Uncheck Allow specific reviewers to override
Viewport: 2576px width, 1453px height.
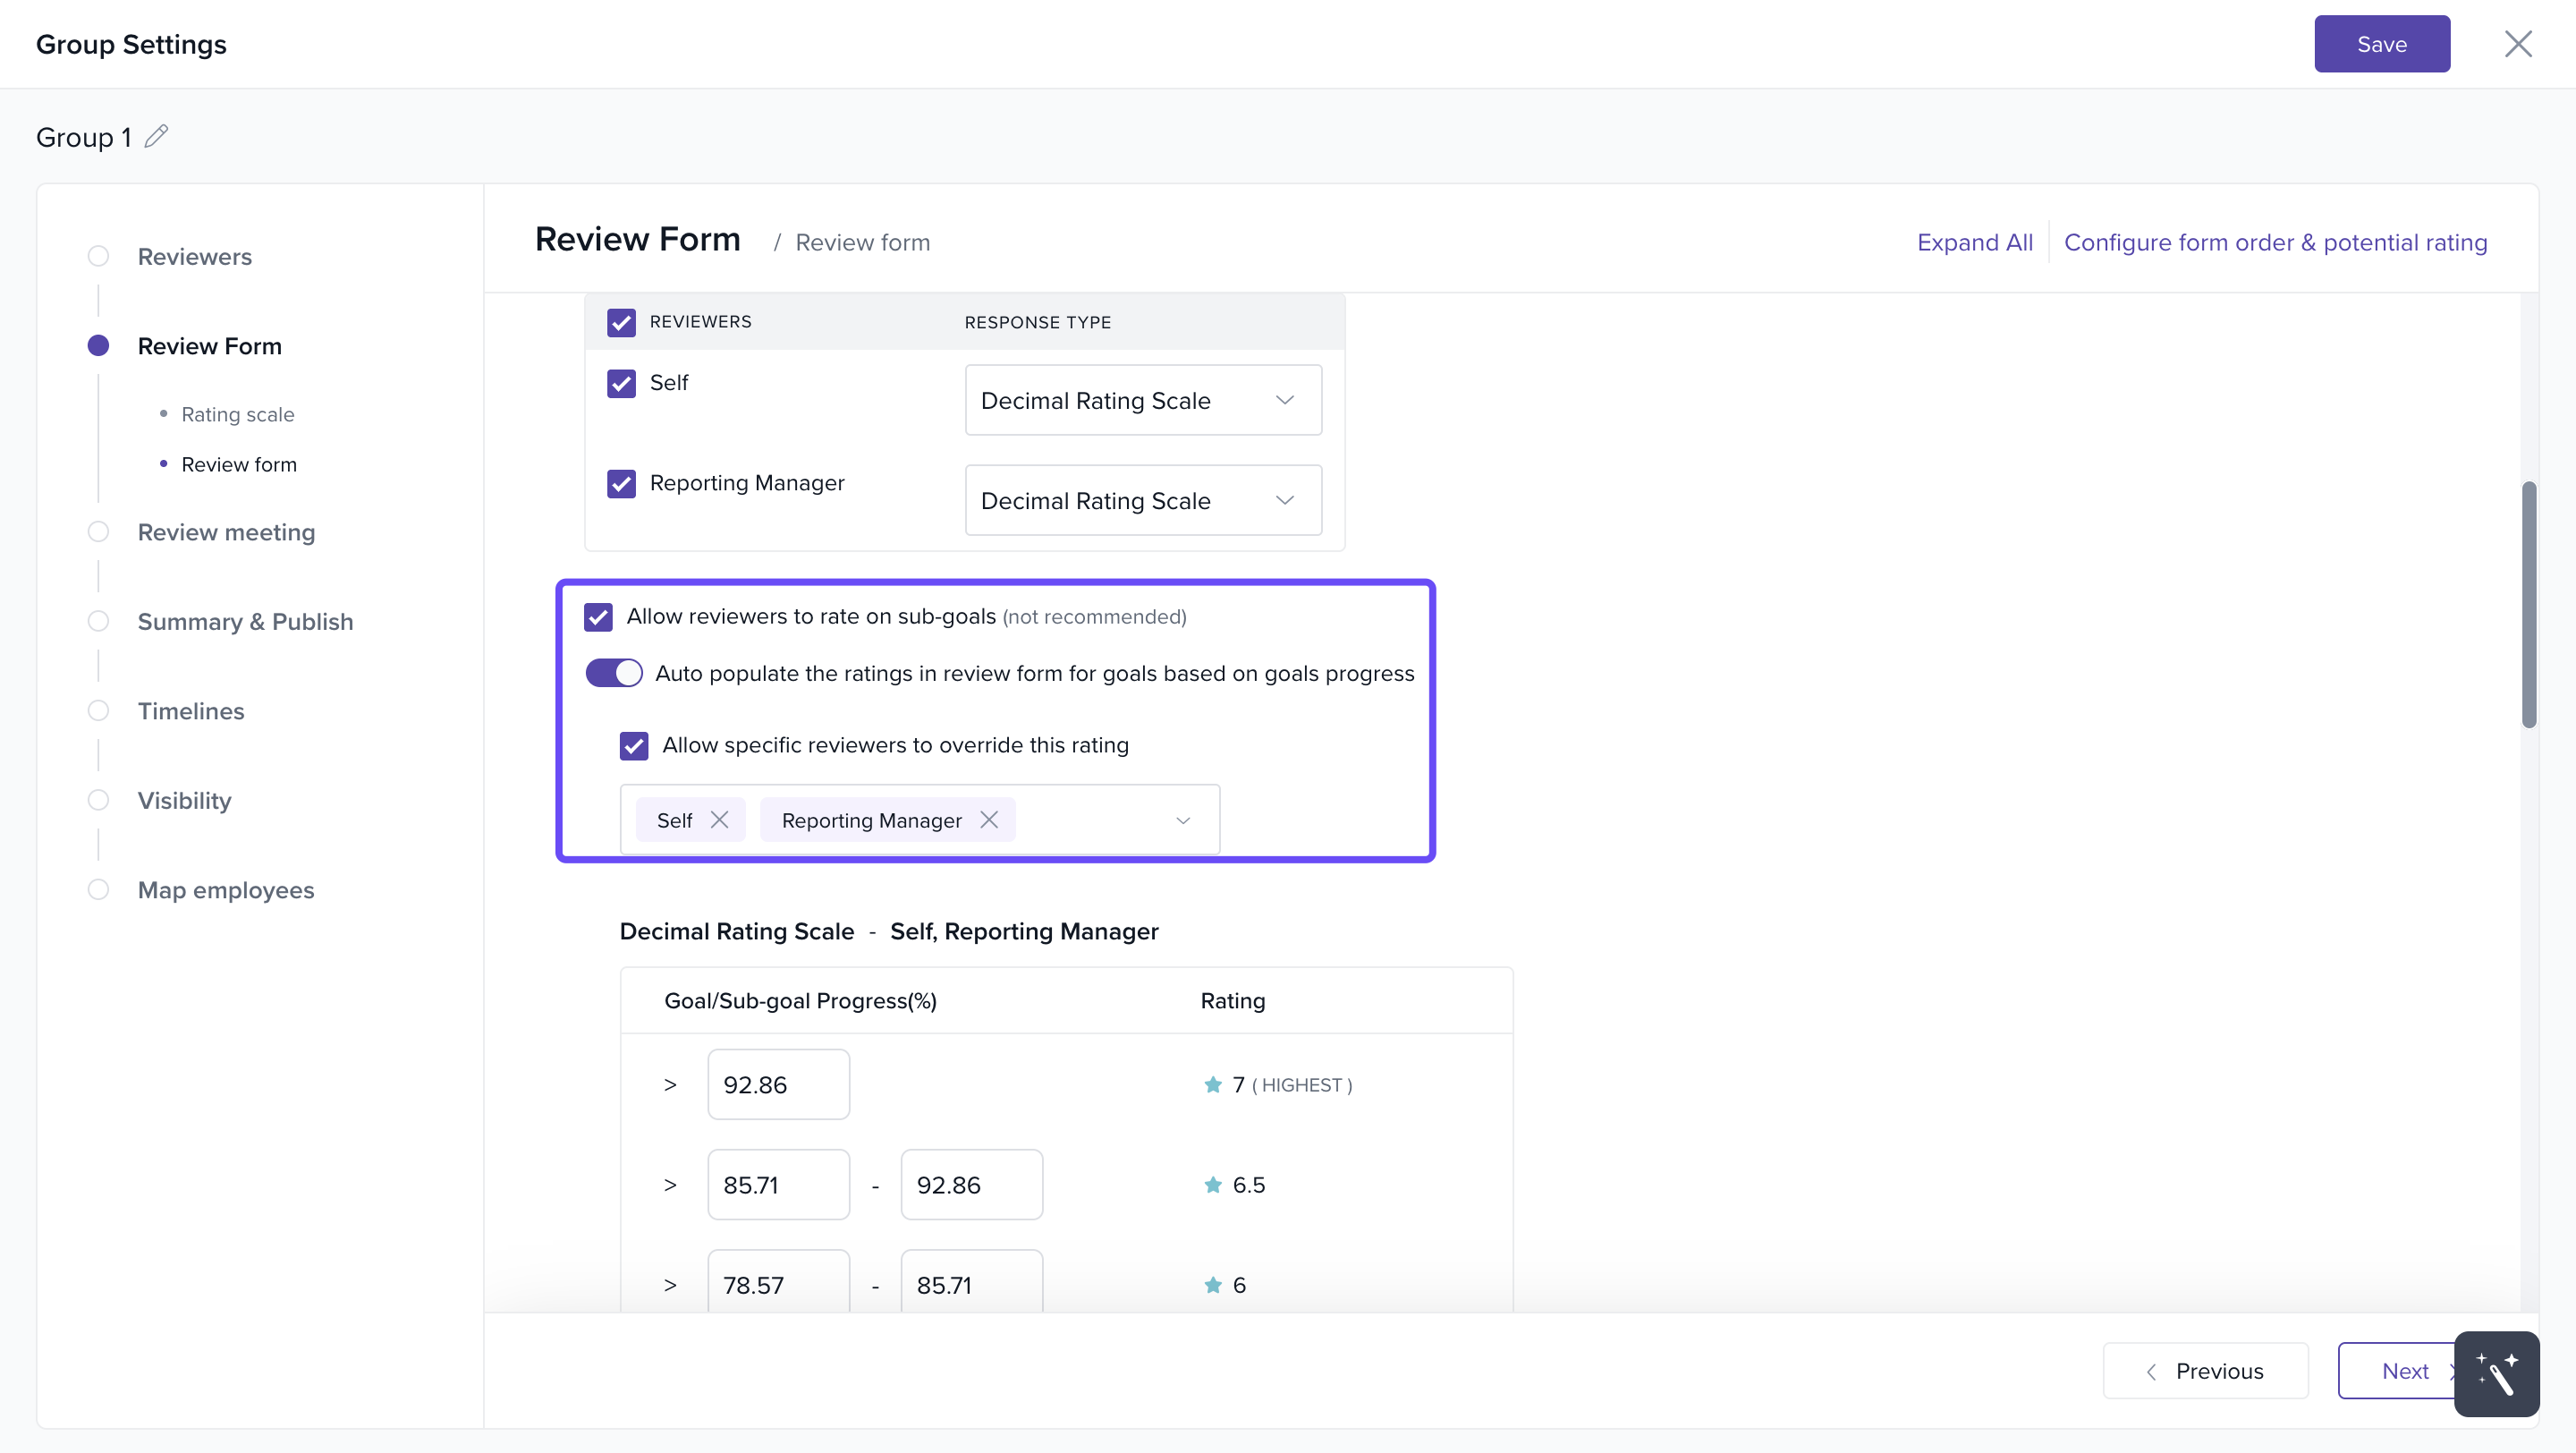[x=634, y=746]
